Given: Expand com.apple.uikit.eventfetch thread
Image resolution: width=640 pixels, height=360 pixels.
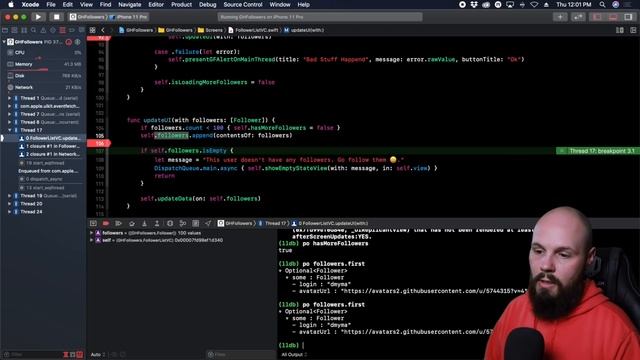Looking at the screenshot, I should (9, 106).
